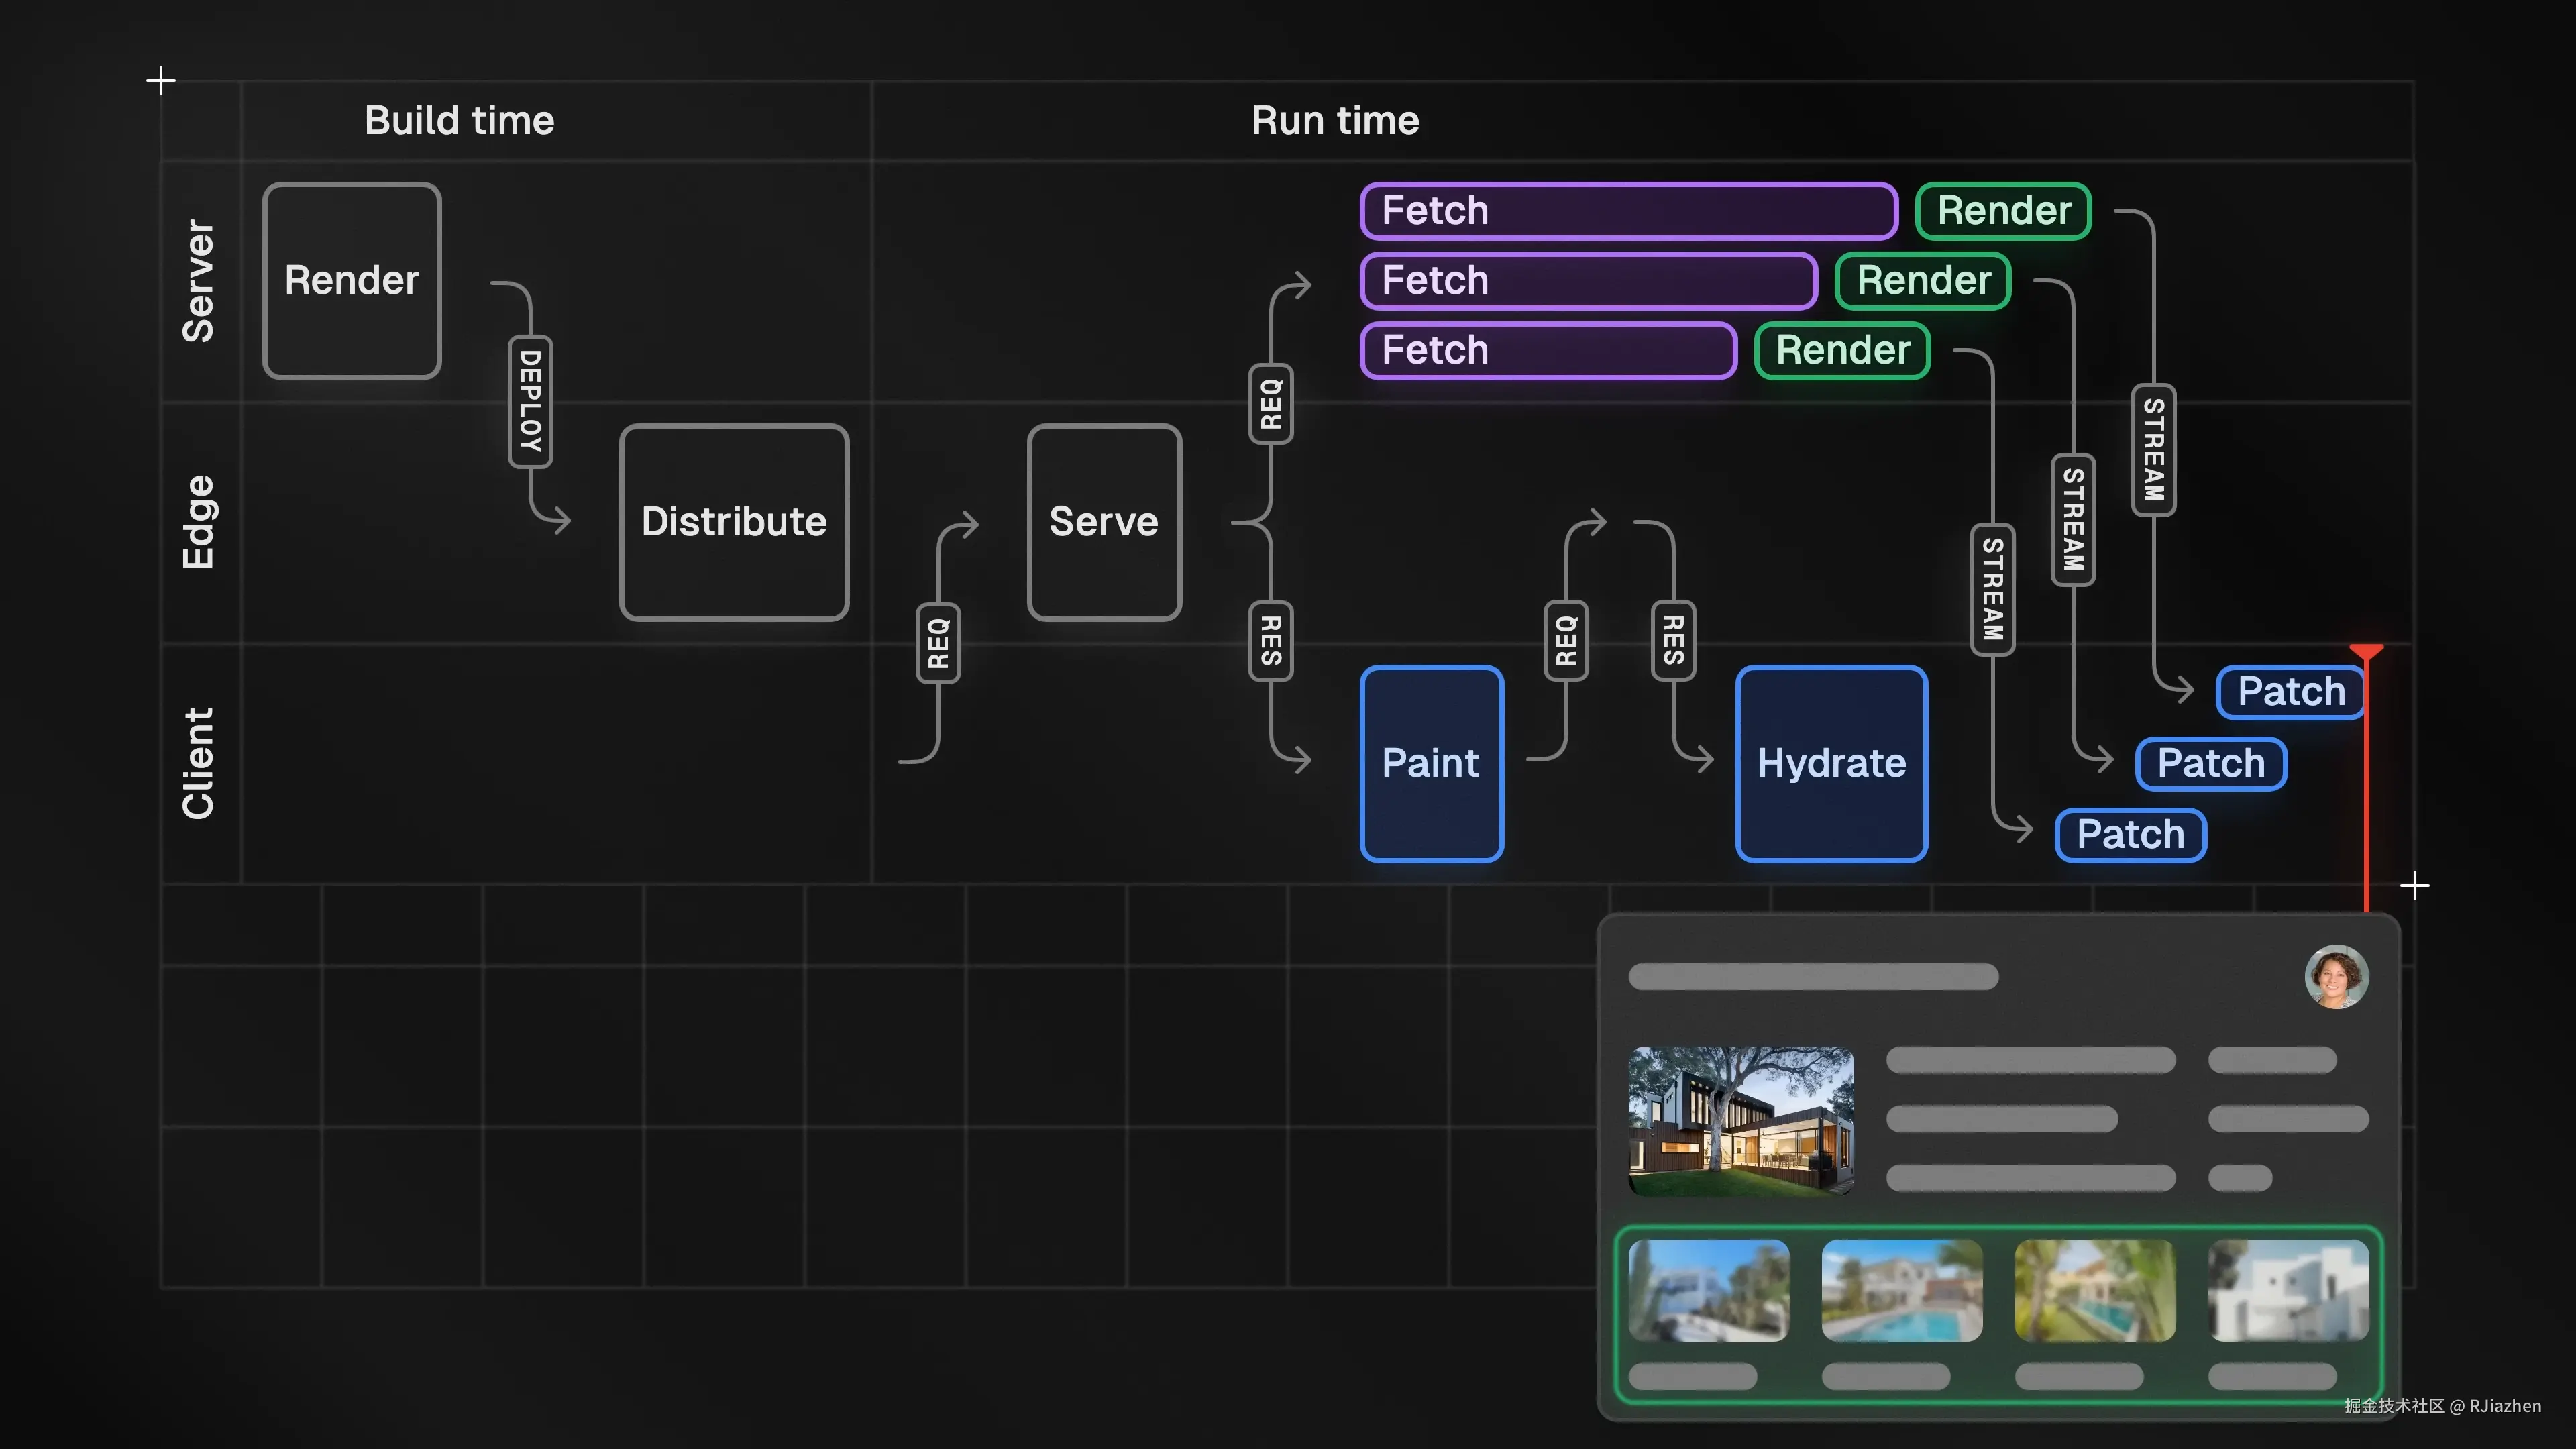Click the Build time column header
This screenshot has width=2576, height=1449.
(x=459, y=121)
